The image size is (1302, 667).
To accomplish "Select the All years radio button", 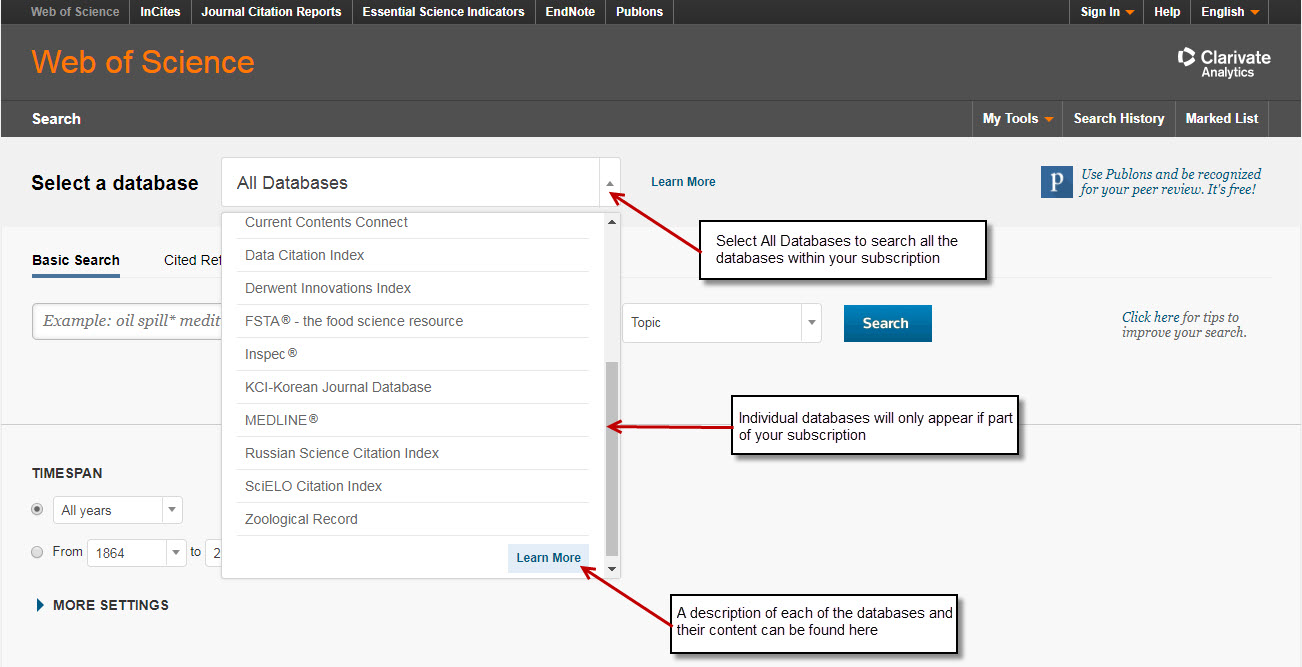I will click(37, 508).
